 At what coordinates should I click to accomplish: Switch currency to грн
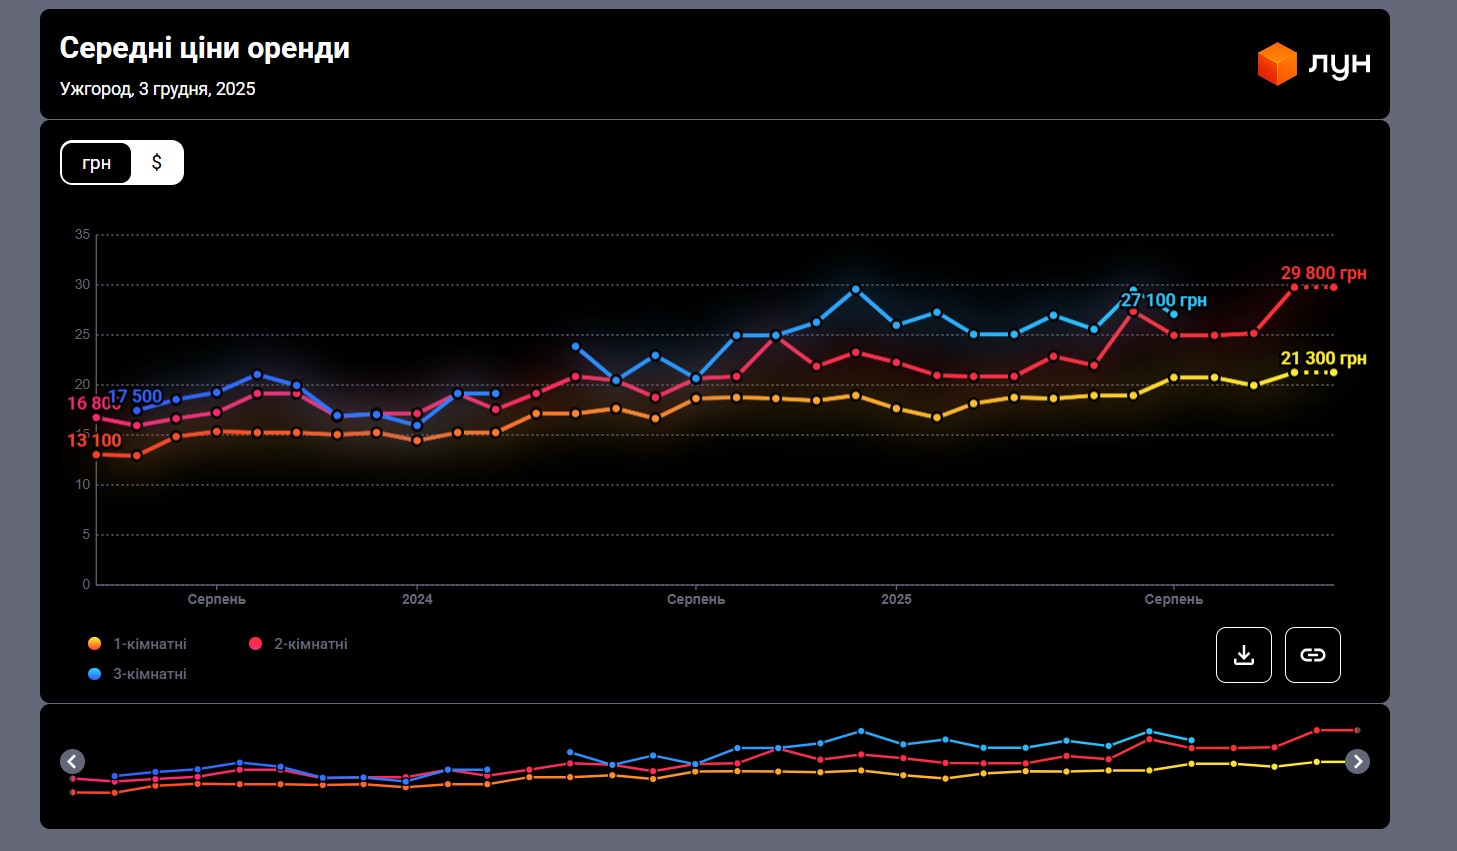click(97, 163)
